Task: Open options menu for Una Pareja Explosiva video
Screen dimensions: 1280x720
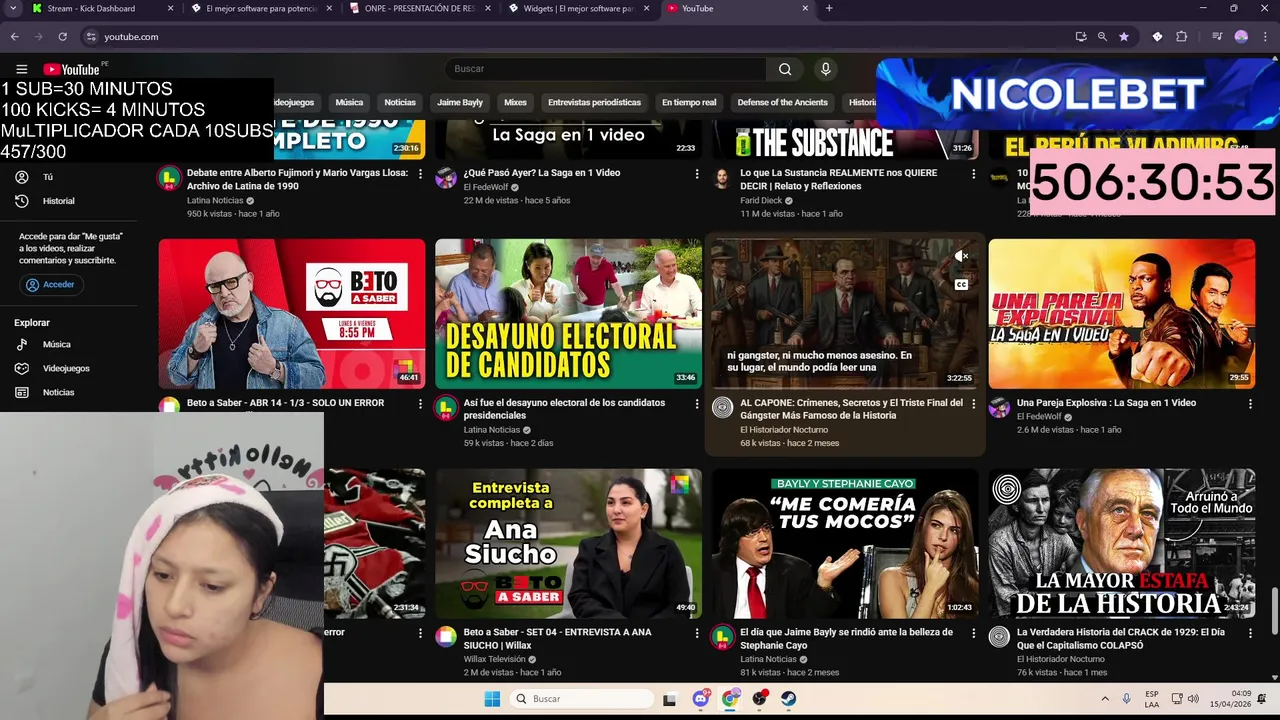Action: (x=1250, y=404)
